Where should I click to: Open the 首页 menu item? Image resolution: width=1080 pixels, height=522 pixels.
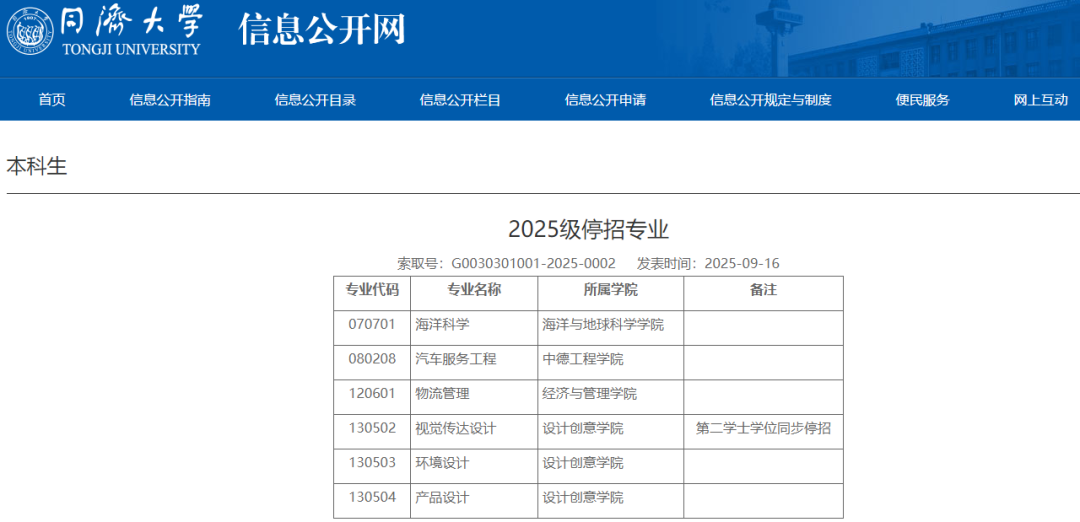tap(52, 100)
